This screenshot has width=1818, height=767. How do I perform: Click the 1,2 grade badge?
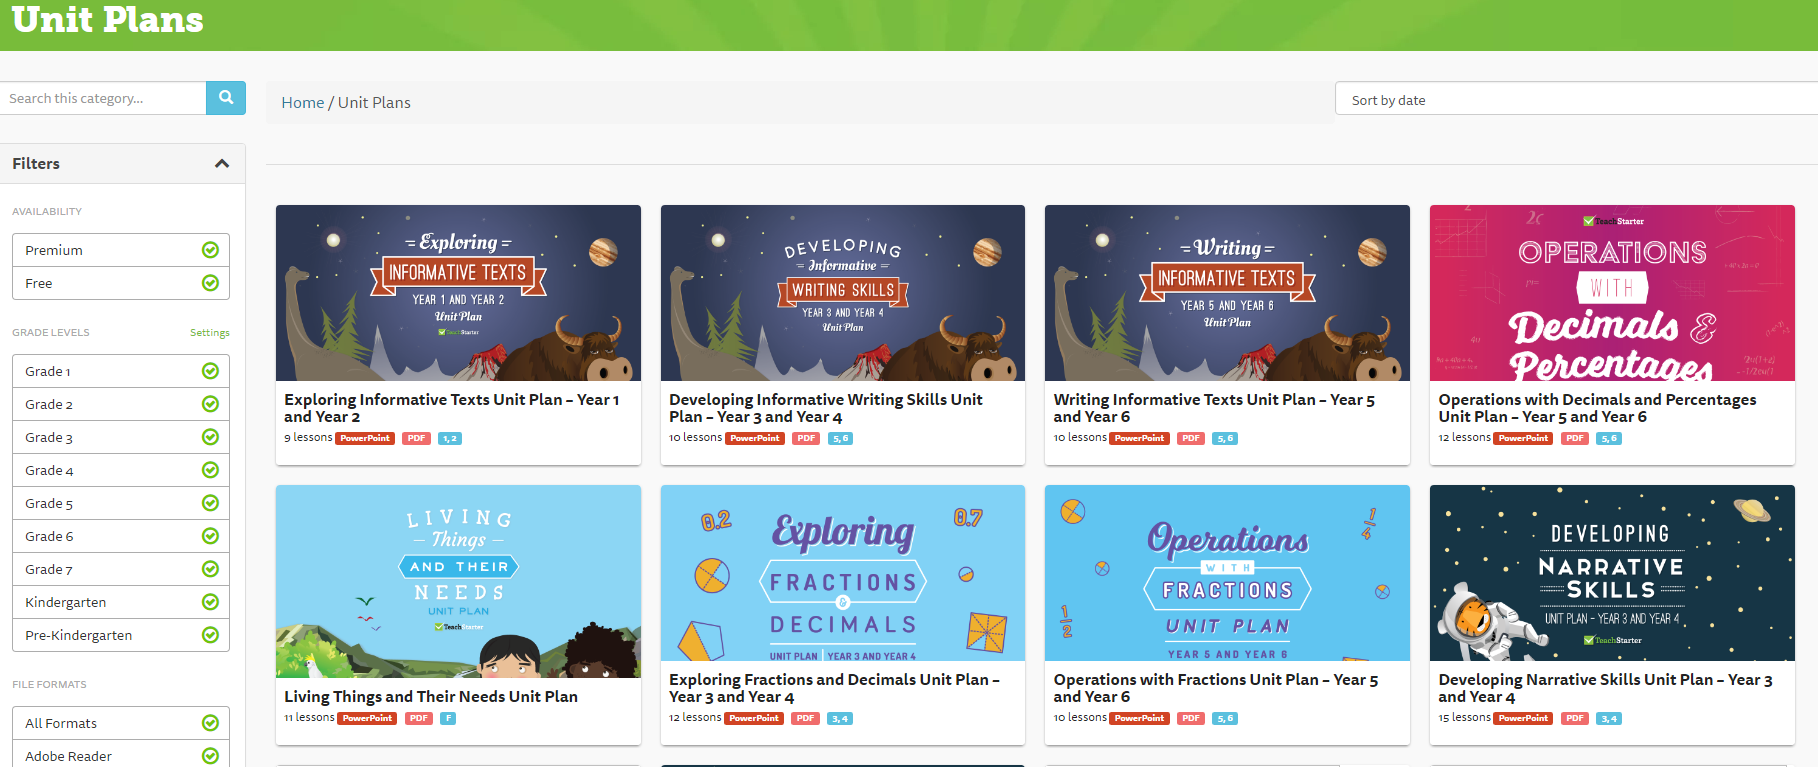[450, 438]
